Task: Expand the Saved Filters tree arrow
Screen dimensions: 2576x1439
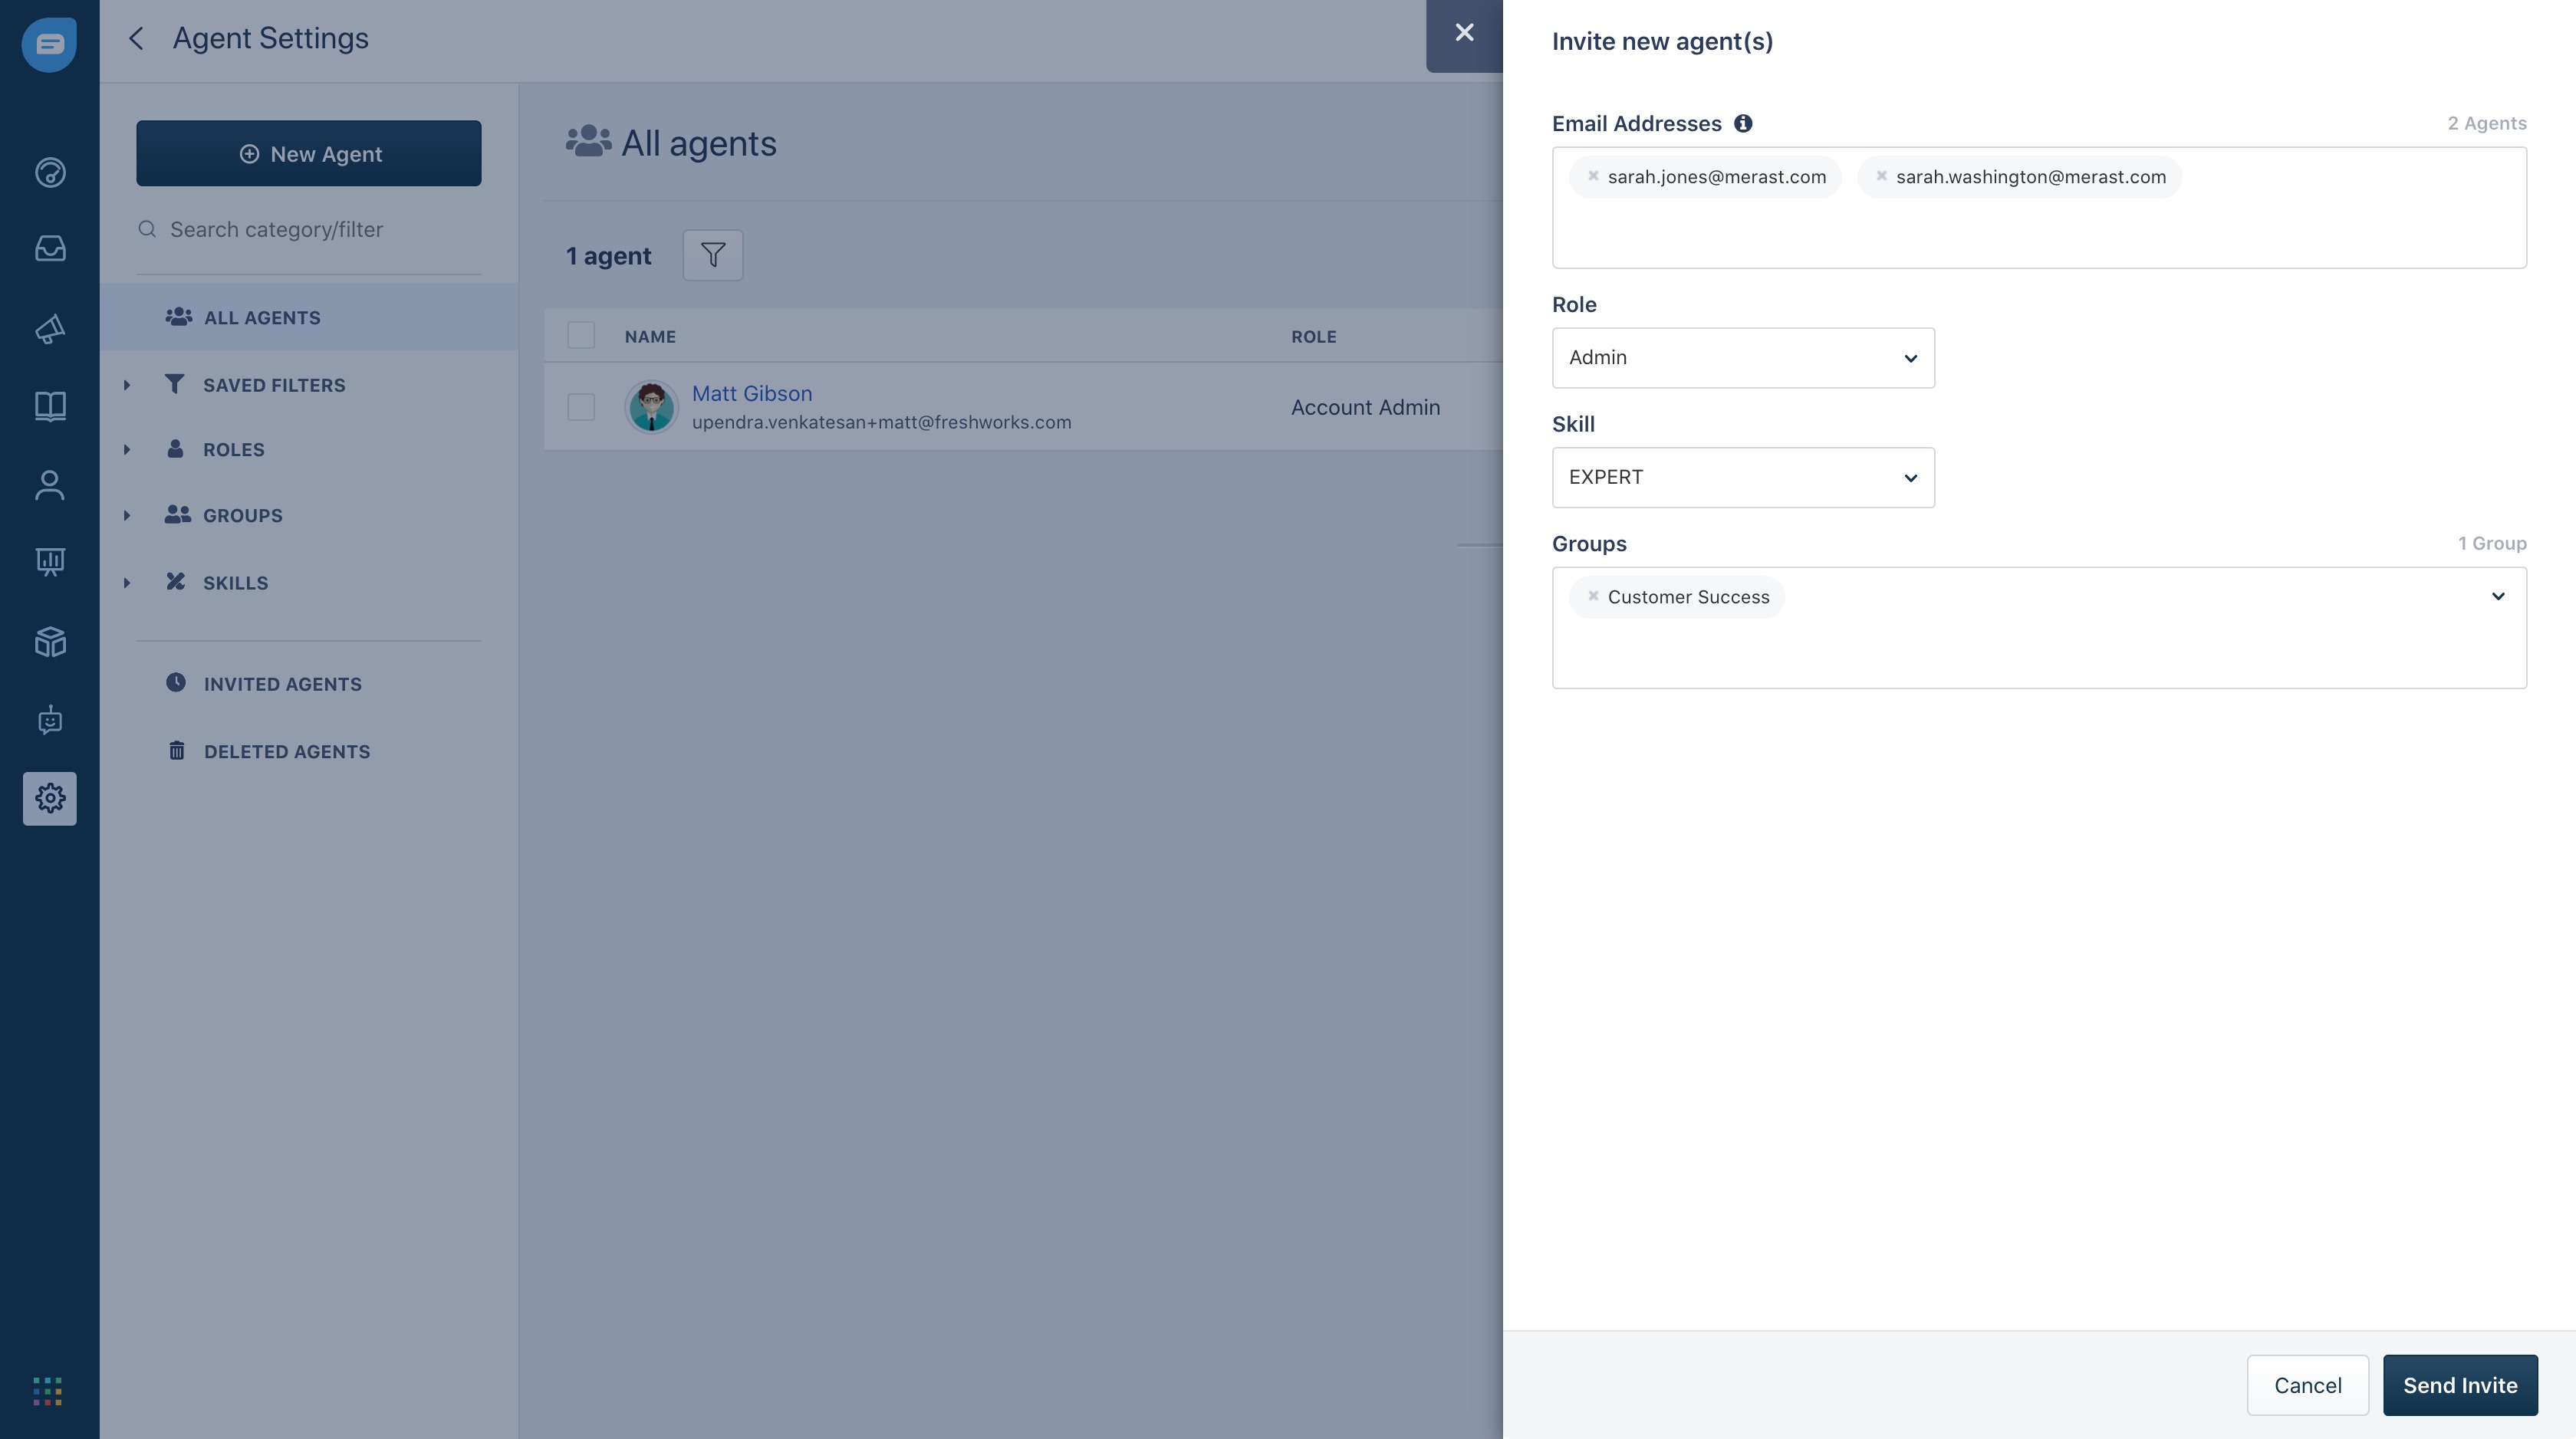Action: pyautogui.click(x=127, y=385)
